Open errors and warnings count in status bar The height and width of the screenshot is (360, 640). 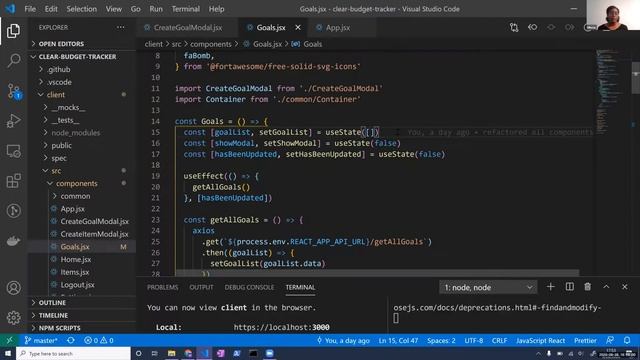coord(98,340)
